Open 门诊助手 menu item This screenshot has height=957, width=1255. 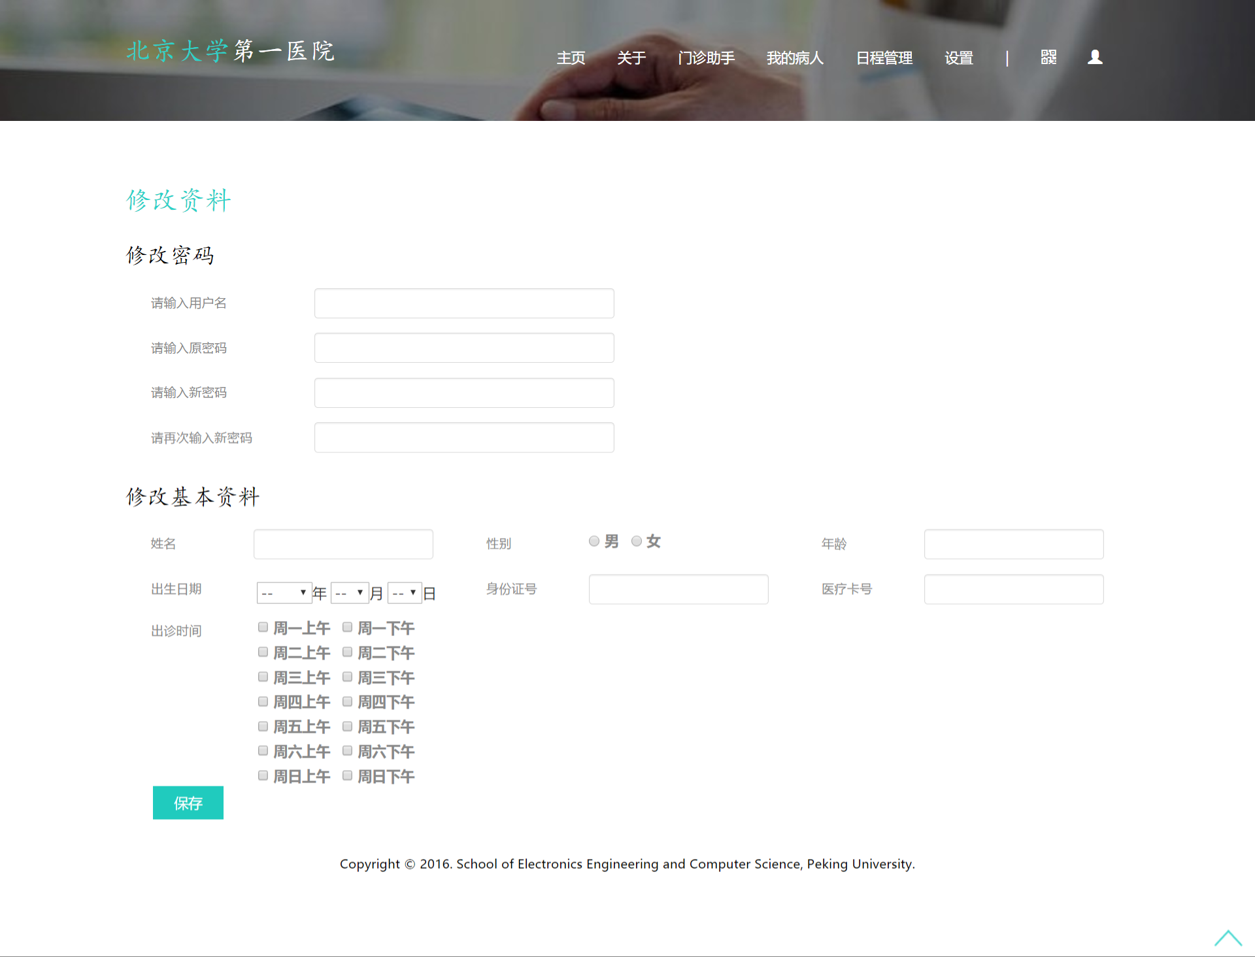[706, 58]
